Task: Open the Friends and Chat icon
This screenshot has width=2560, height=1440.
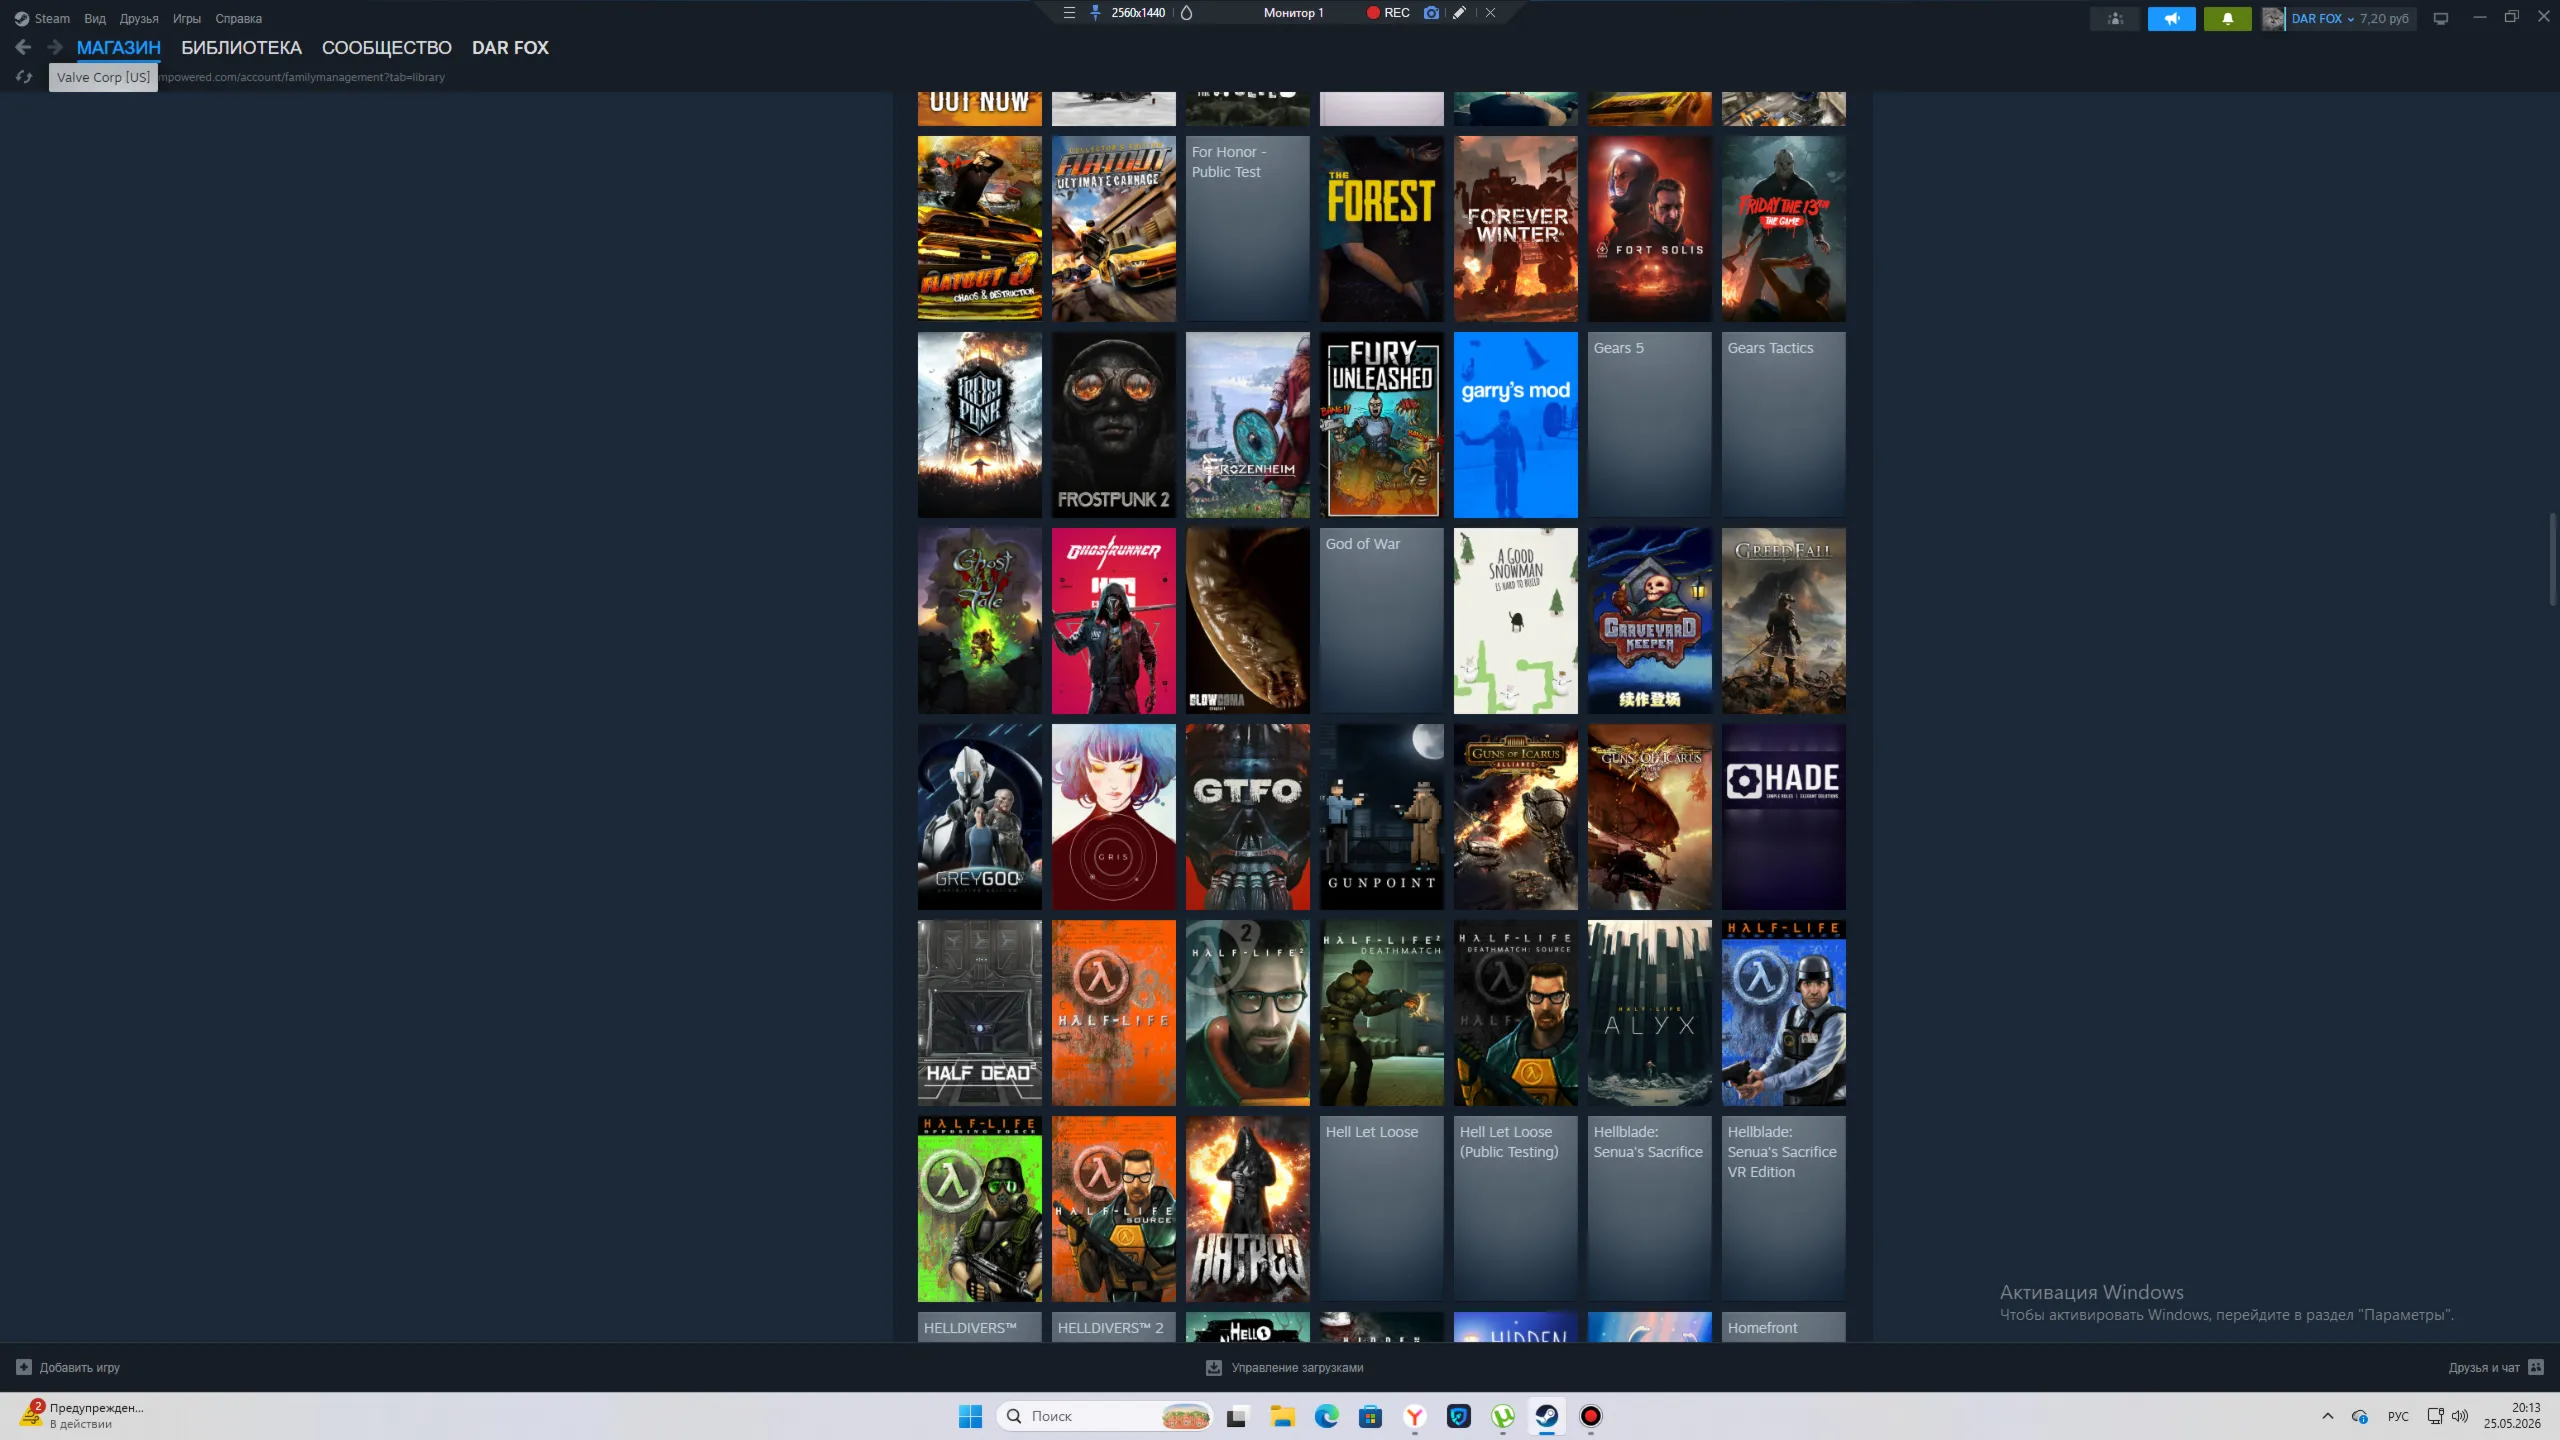Action: tap(2536, 1367)
